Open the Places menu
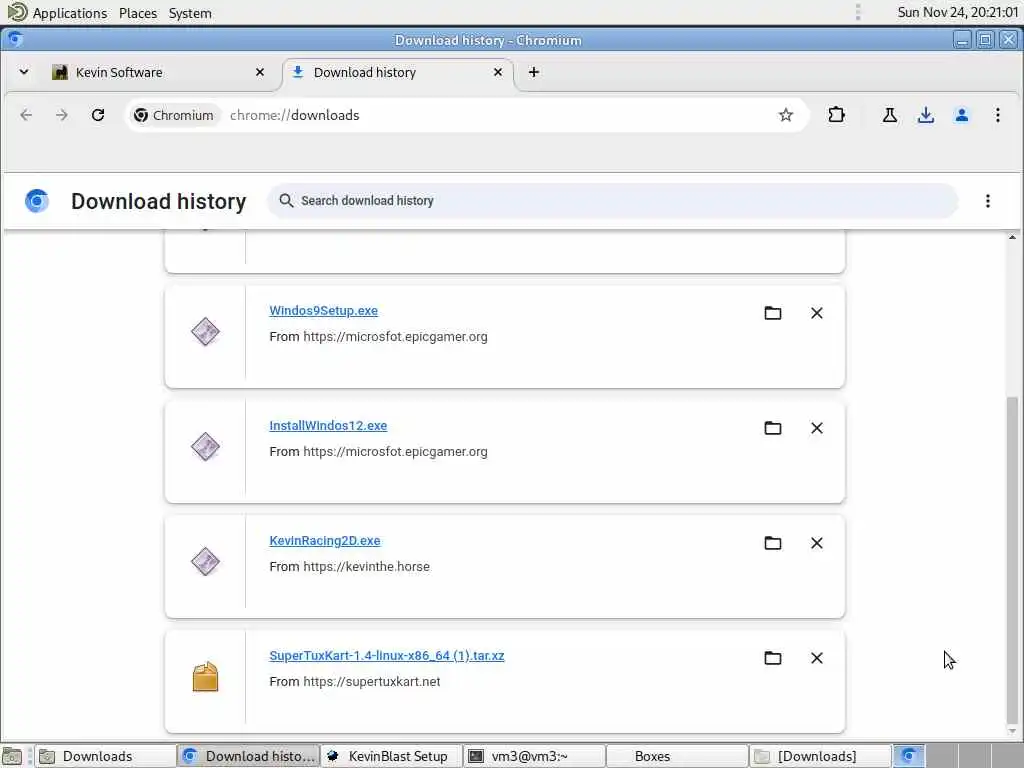Image resolution: width=1024 pixels, height=768 pixels. (x=138, y=12)
